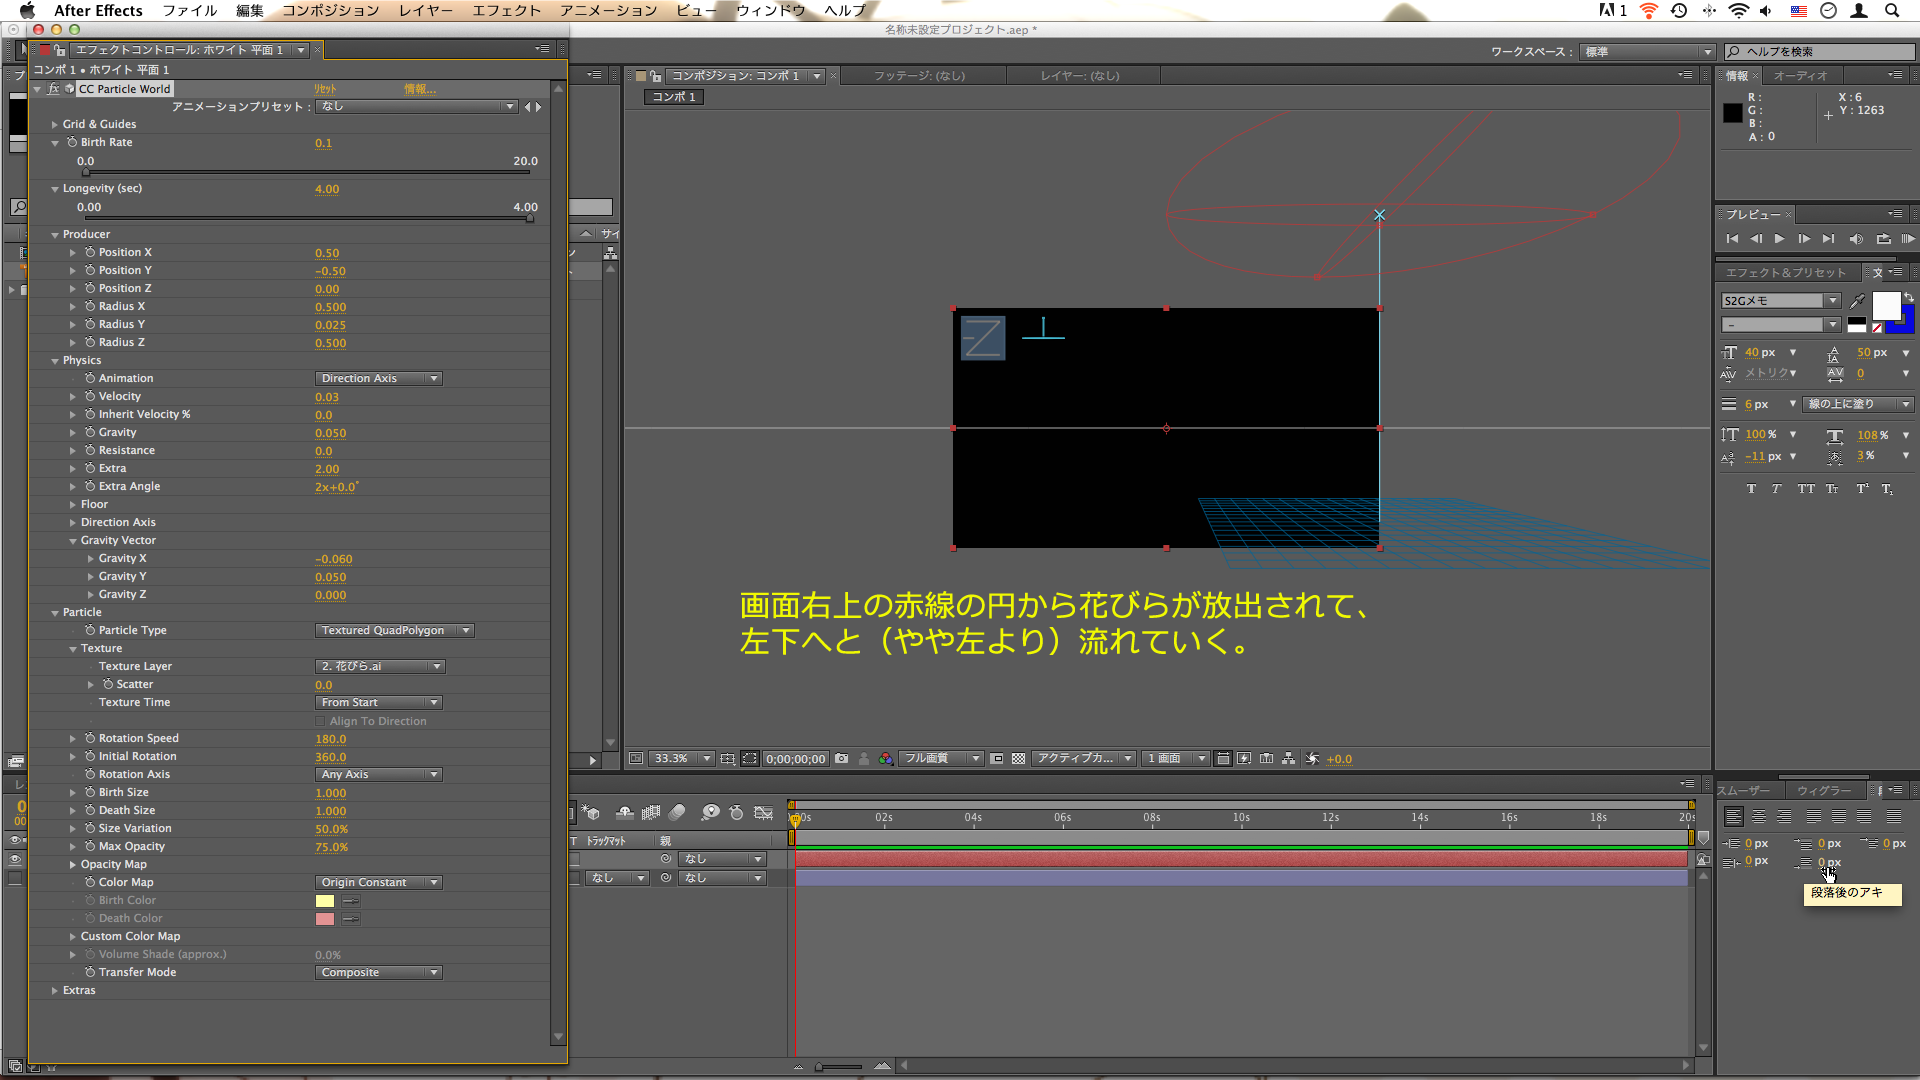Click the Birth Color swatch
This screenshot has width=1920, height=1080.
pos(324,899)
